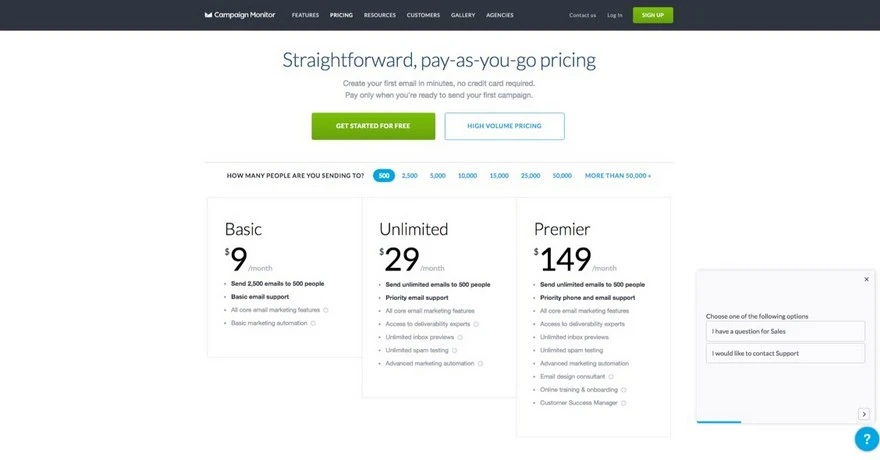Click info icon beside Unlimited inbox previews
This screenshot has width=880, height=460.
point(459,337)
